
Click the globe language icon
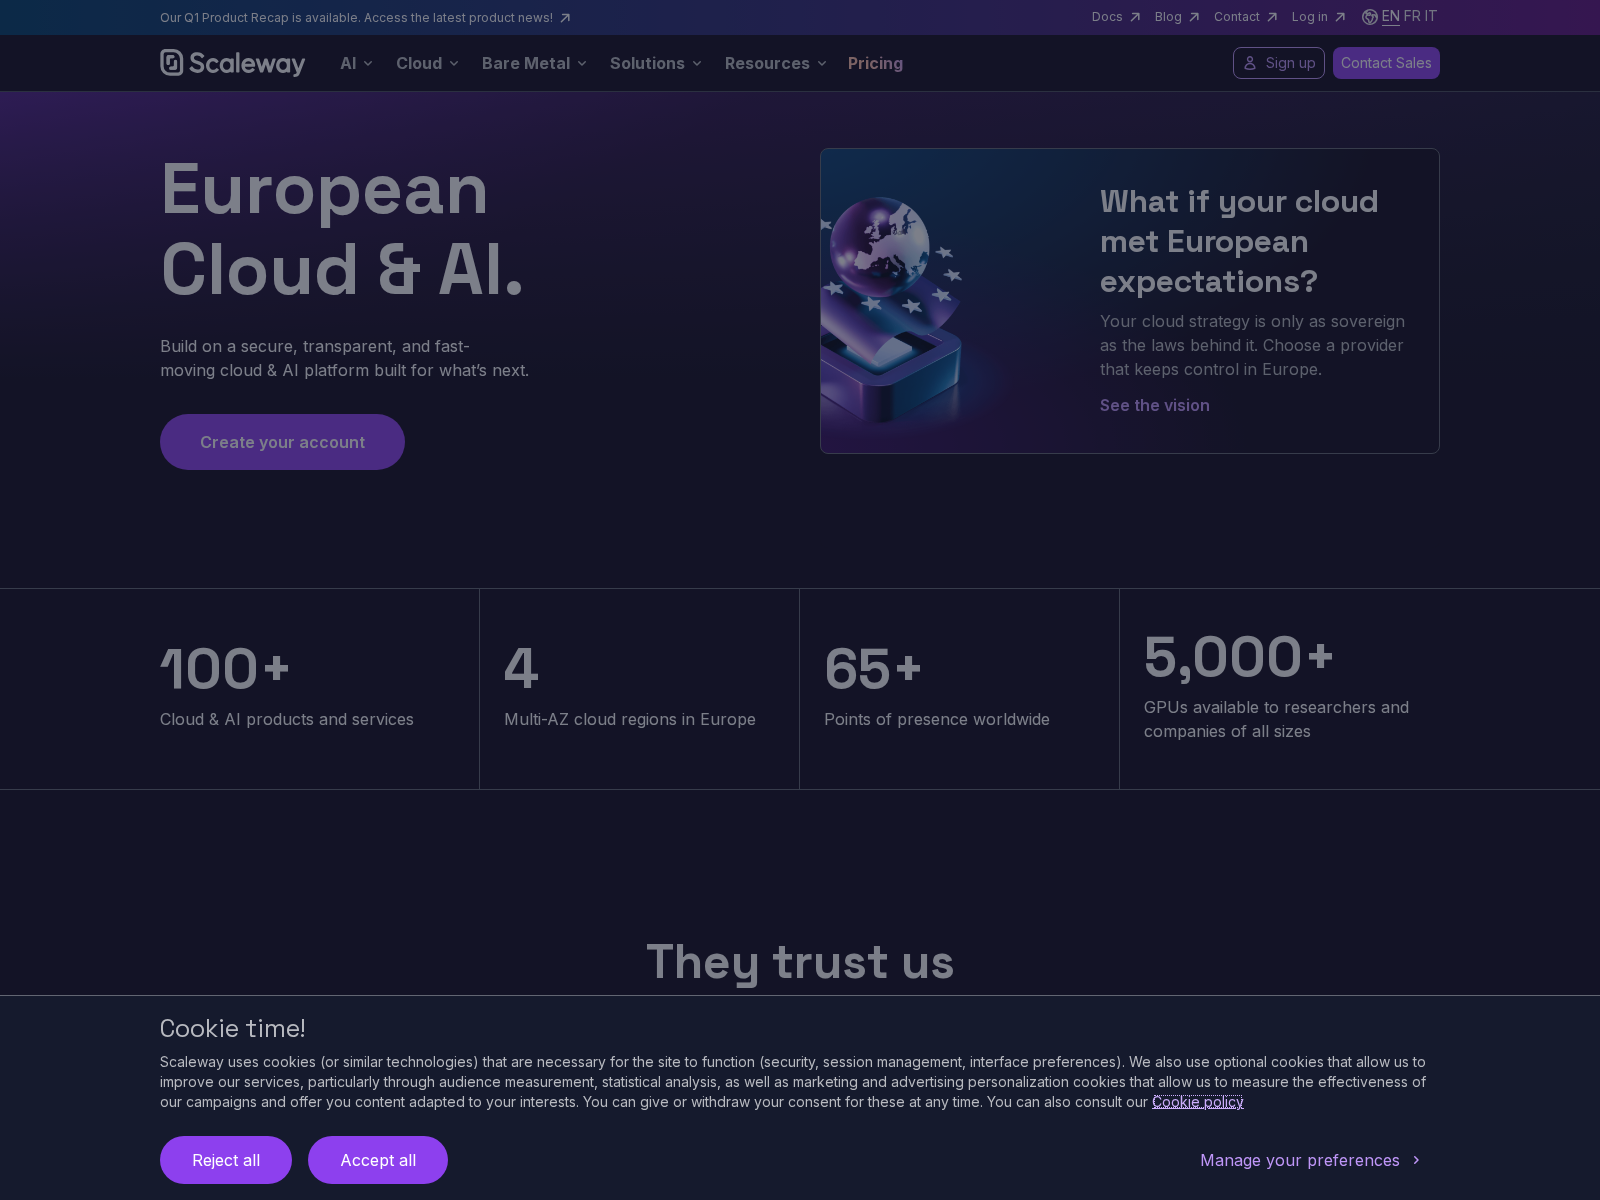tap(1369, 17)
